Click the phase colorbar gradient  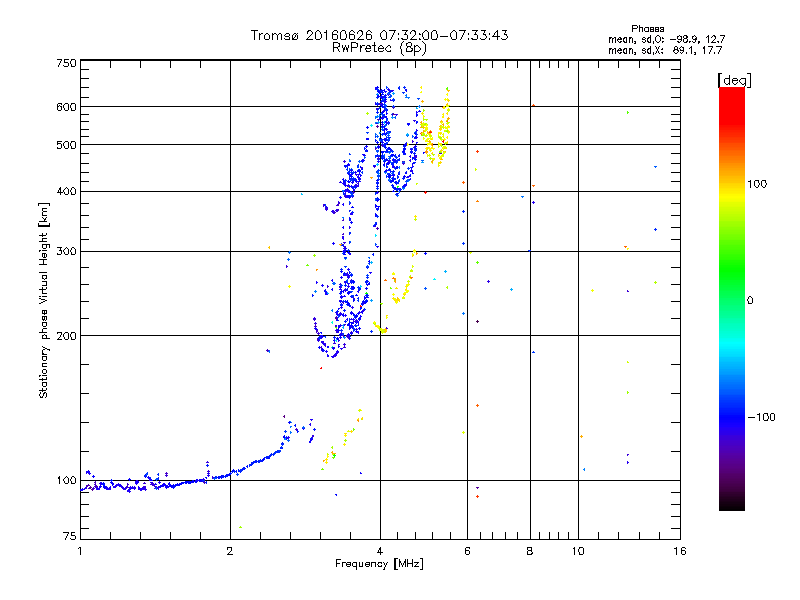pos(732,298)
